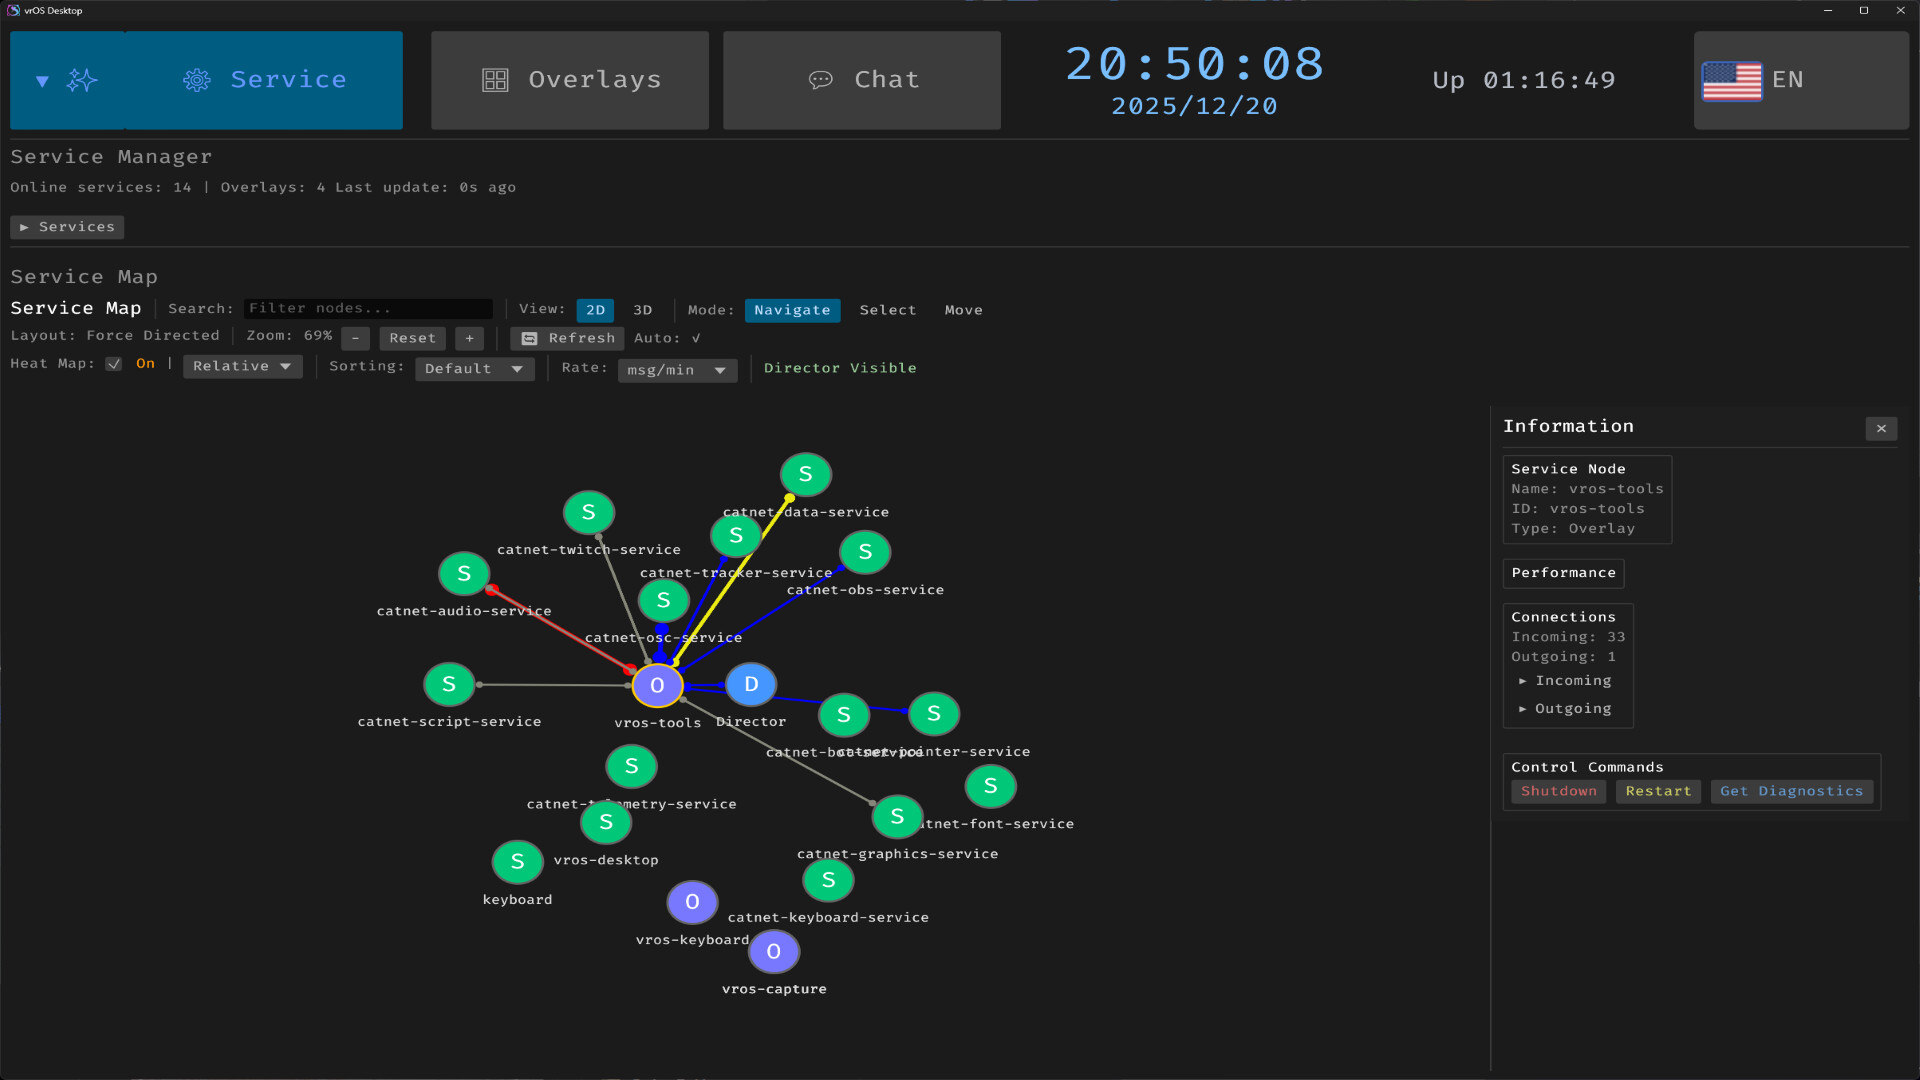1920x1080 pixels.
Task: Select the vros-capture overlay node
Action: (x=773, y=952)
